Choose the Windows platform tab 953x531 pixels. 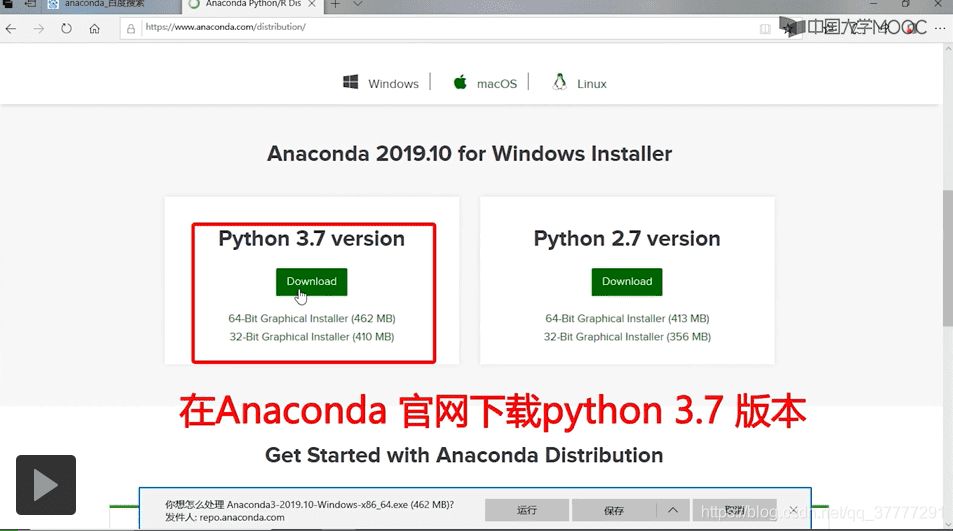[x=381, y=83]
